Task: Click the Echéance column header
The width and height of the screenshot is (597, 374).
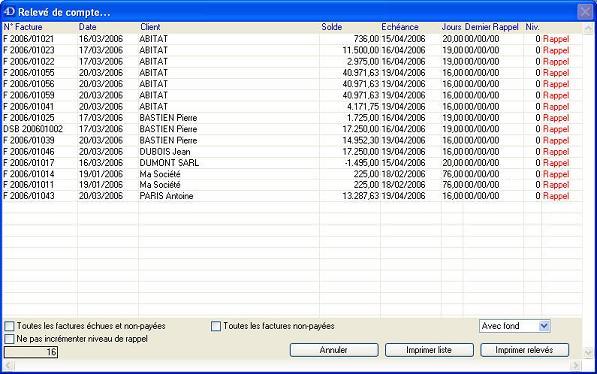Action: click(400, 27)
